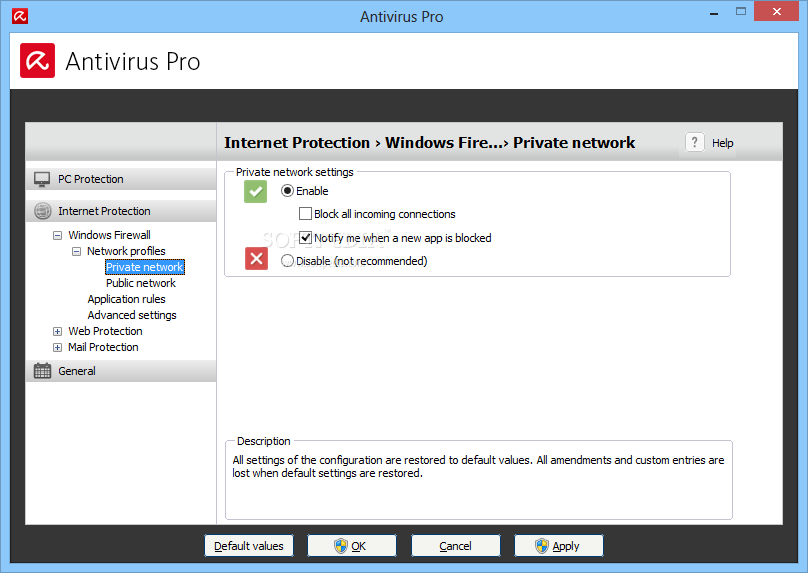
Task: Select the Mail Protection tree label
Action: pos(103,347)
